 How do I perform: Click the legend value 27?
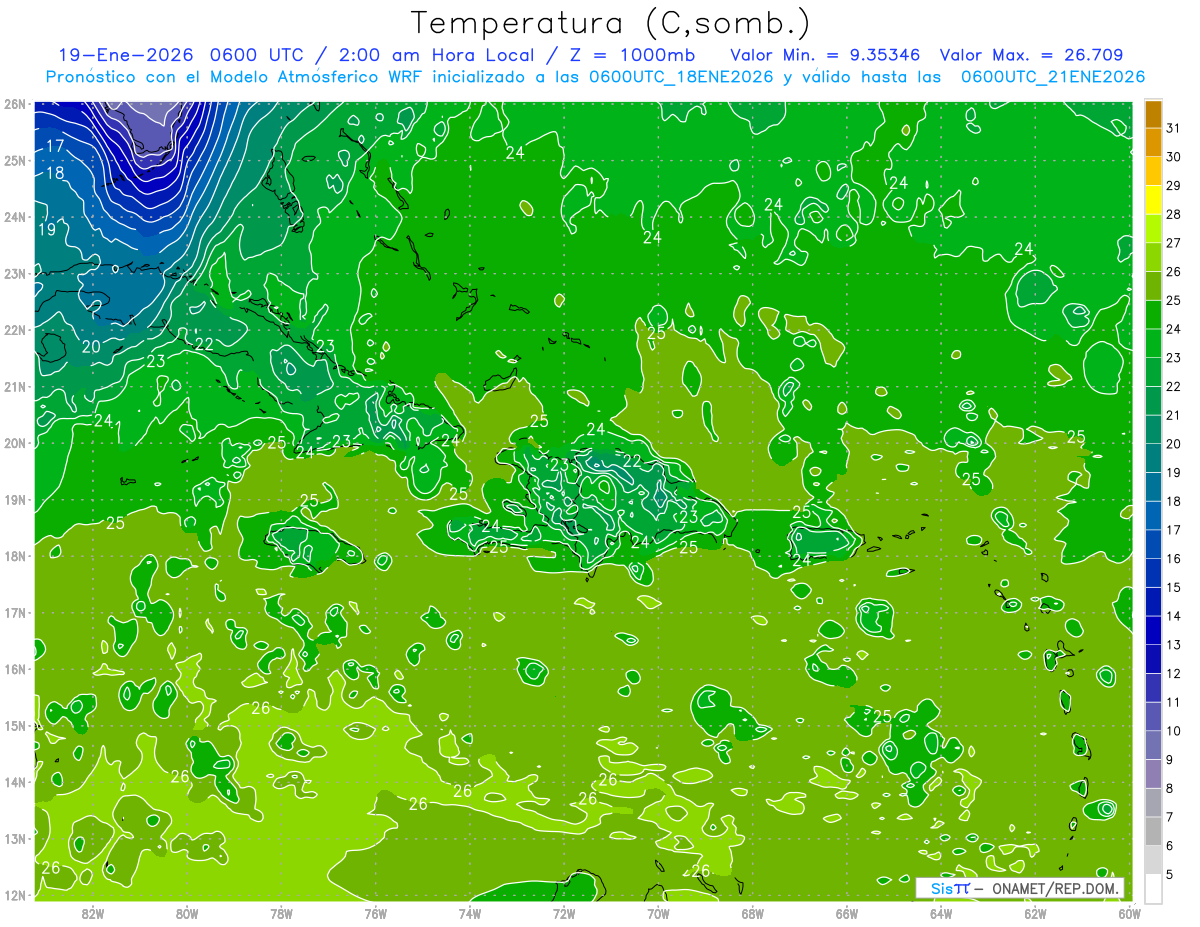[1174, 243]
